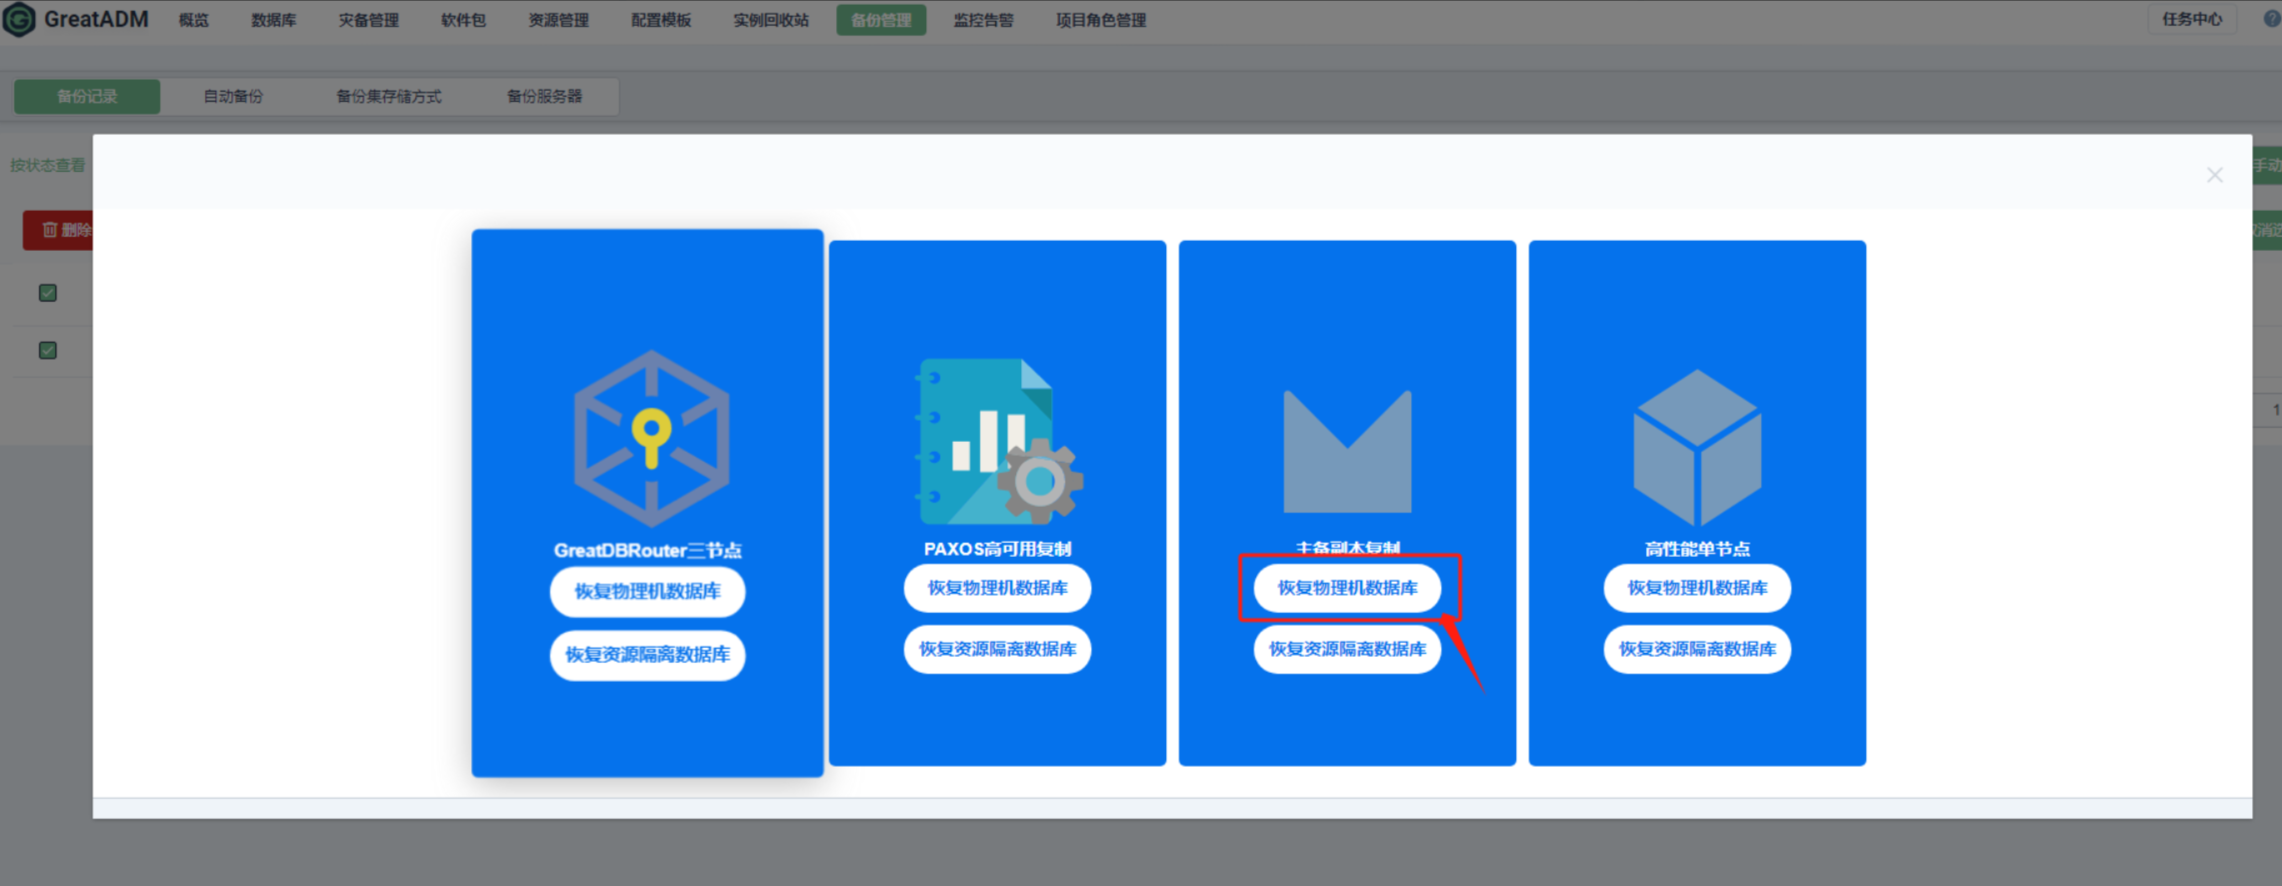This screenshot has width=2282, height=886.
Task: Click 恢复资源隔离数据库 under PAXOS高可用复制
Action: tap(997, 649)
